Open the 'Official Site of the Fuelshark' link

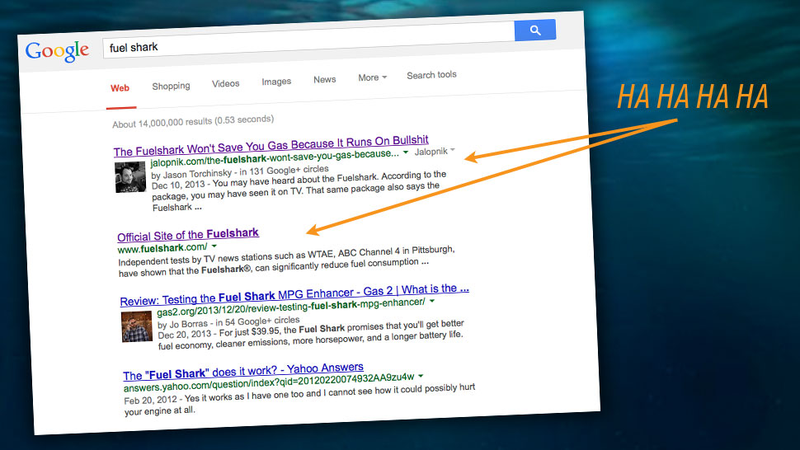point(188,235)
